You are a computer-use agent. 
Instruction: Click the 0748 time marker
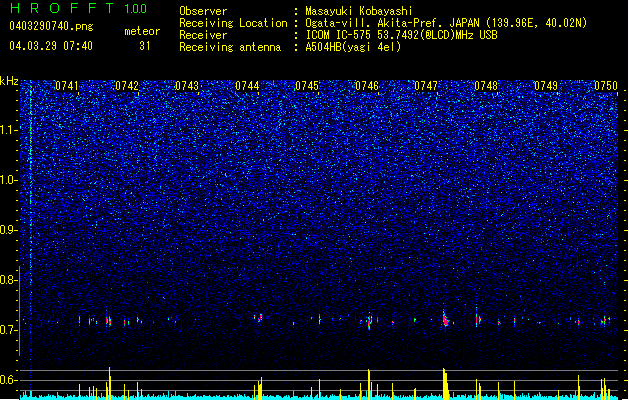click(486, 85)
